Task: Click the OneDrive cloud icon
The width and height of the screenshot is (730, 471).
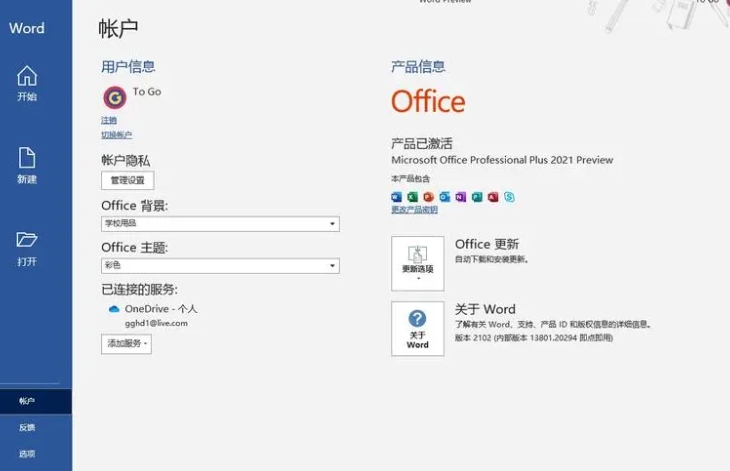Action: (114, 310)
